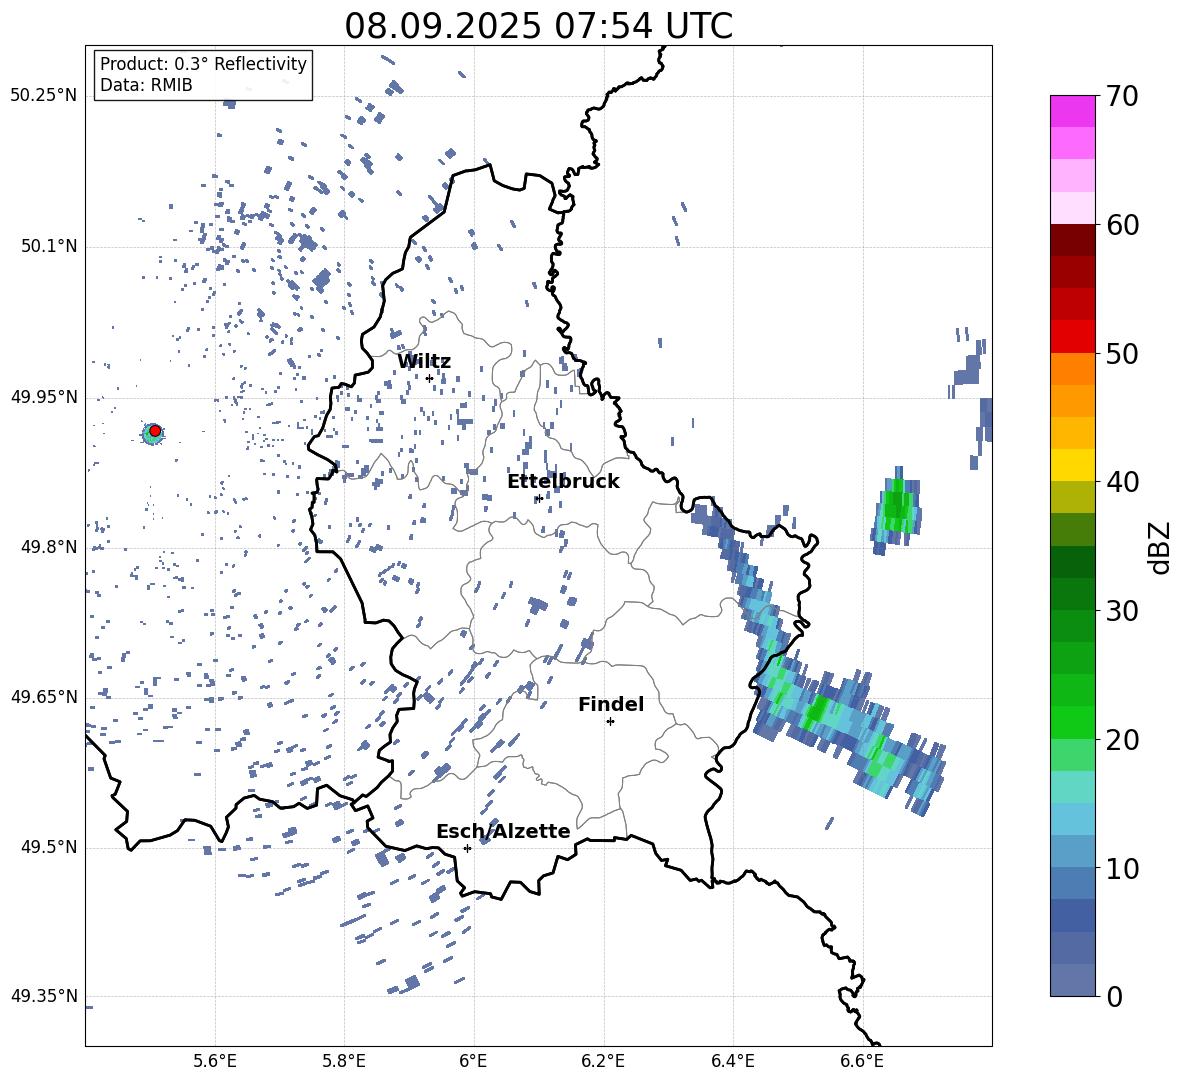Click the title 08.09.2025 07:54 UTC

click(538, 26)
